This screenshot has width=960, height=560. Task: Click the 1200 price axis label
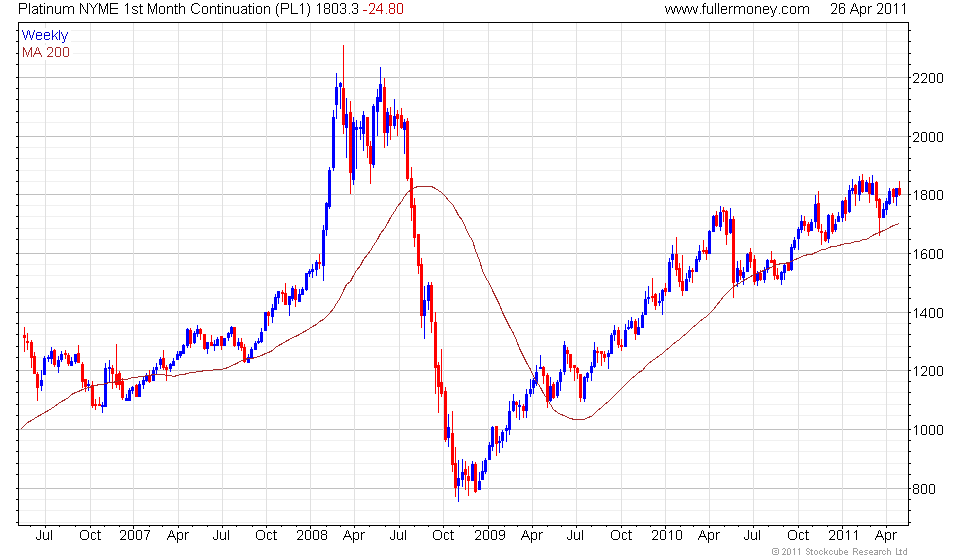tap(928, 371)
